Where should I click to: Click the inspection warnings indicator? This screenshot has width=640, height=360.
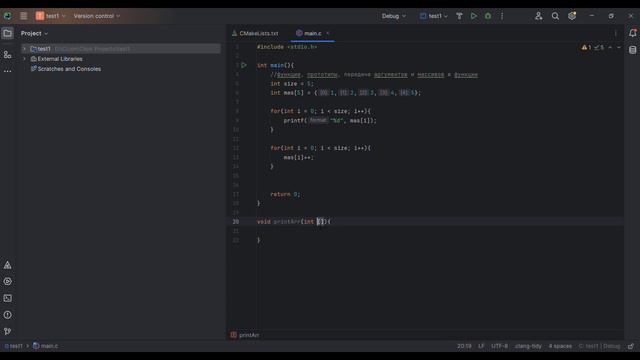tap(593, 47)
